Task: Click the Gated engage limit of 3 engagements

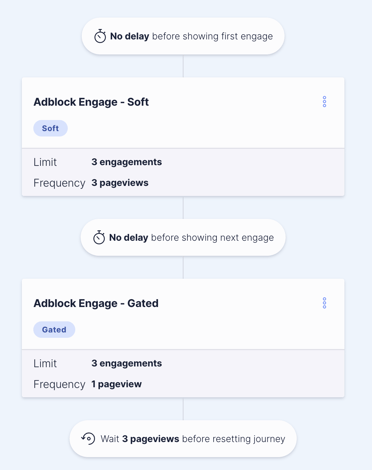Action: pyautogui.click(x=127, y=363)
